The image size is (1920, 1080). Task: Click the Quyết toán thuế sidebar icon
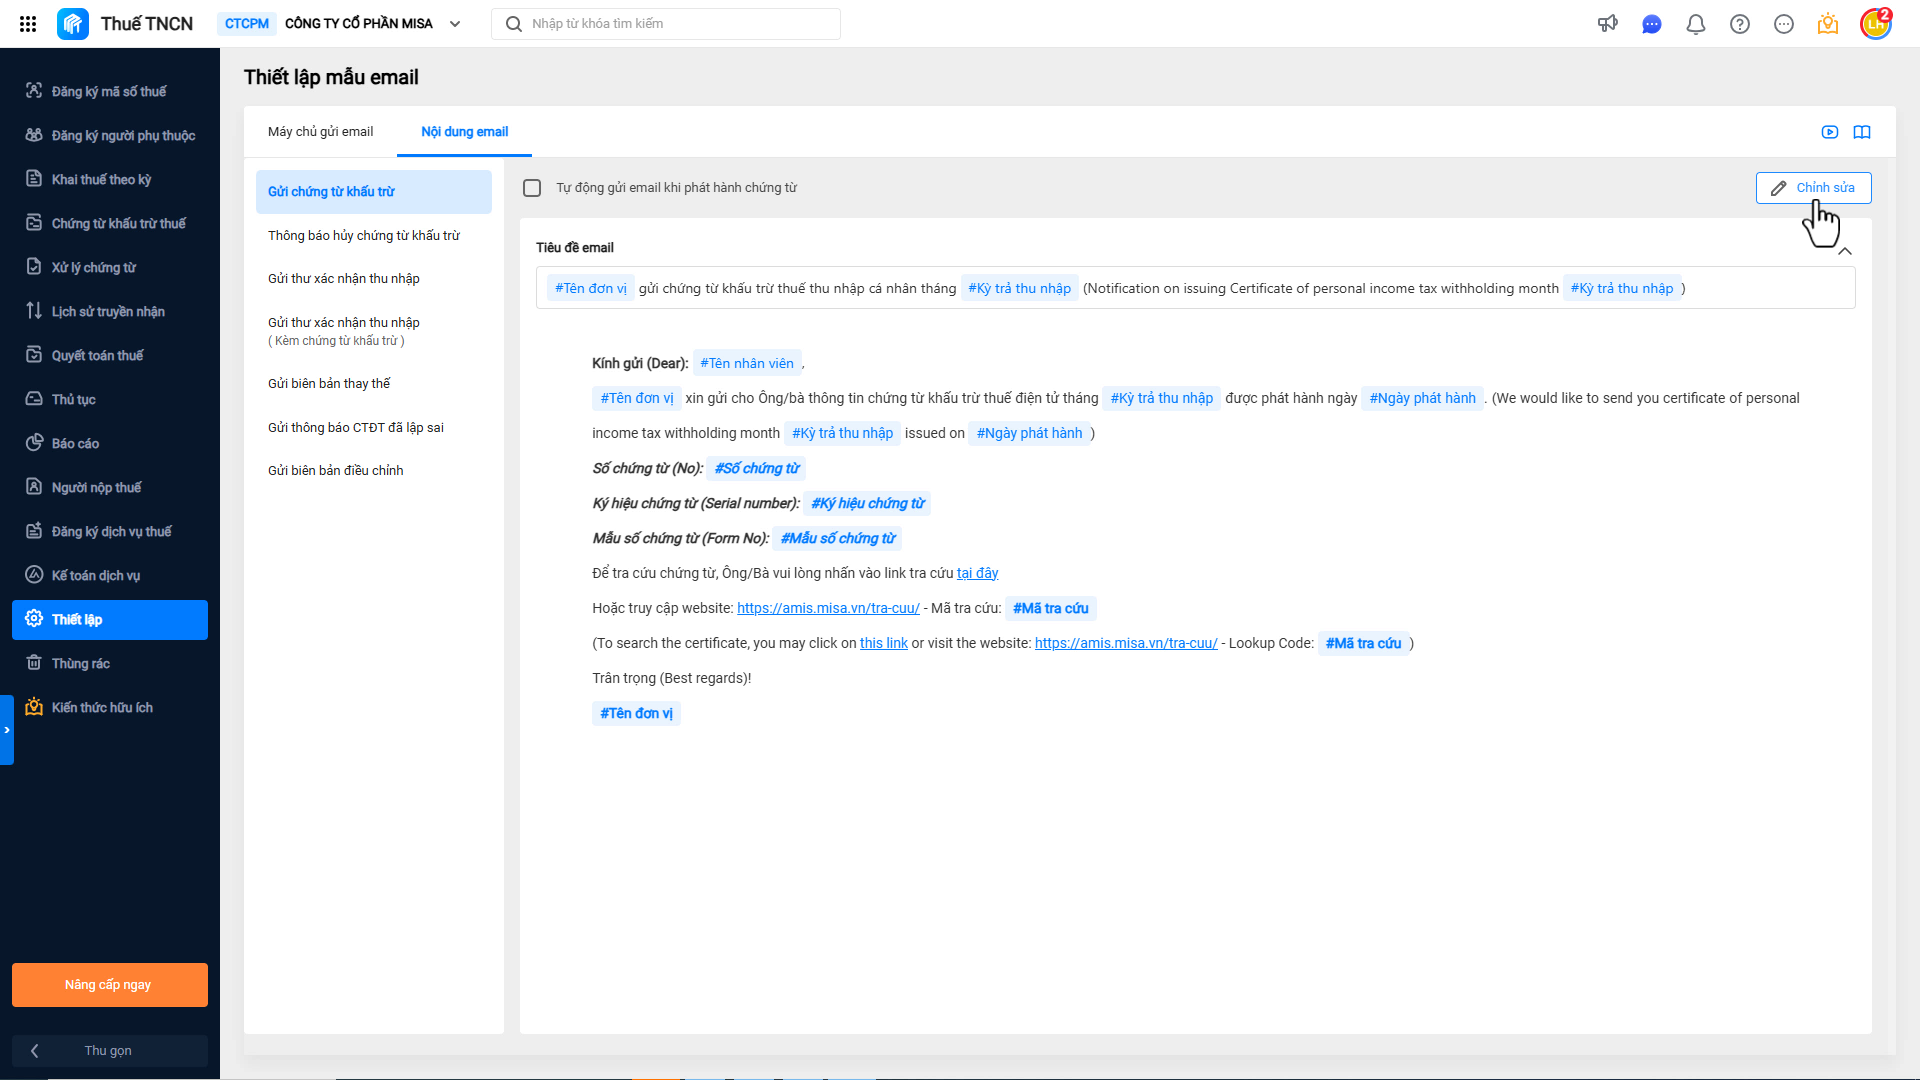pos(34,355)
